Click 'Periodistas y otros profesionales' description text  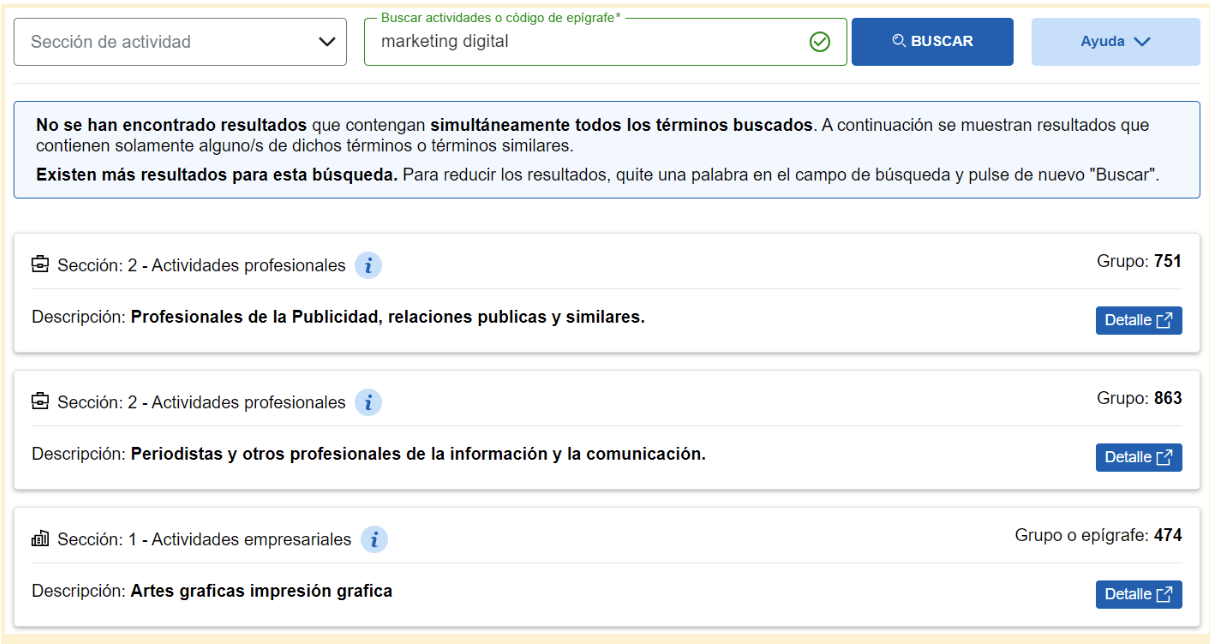pos(418,454)
